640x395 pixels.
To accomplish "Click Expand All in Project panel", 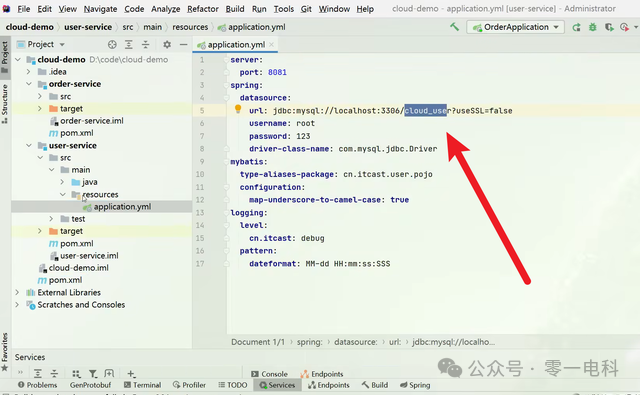I will point(129,44).
